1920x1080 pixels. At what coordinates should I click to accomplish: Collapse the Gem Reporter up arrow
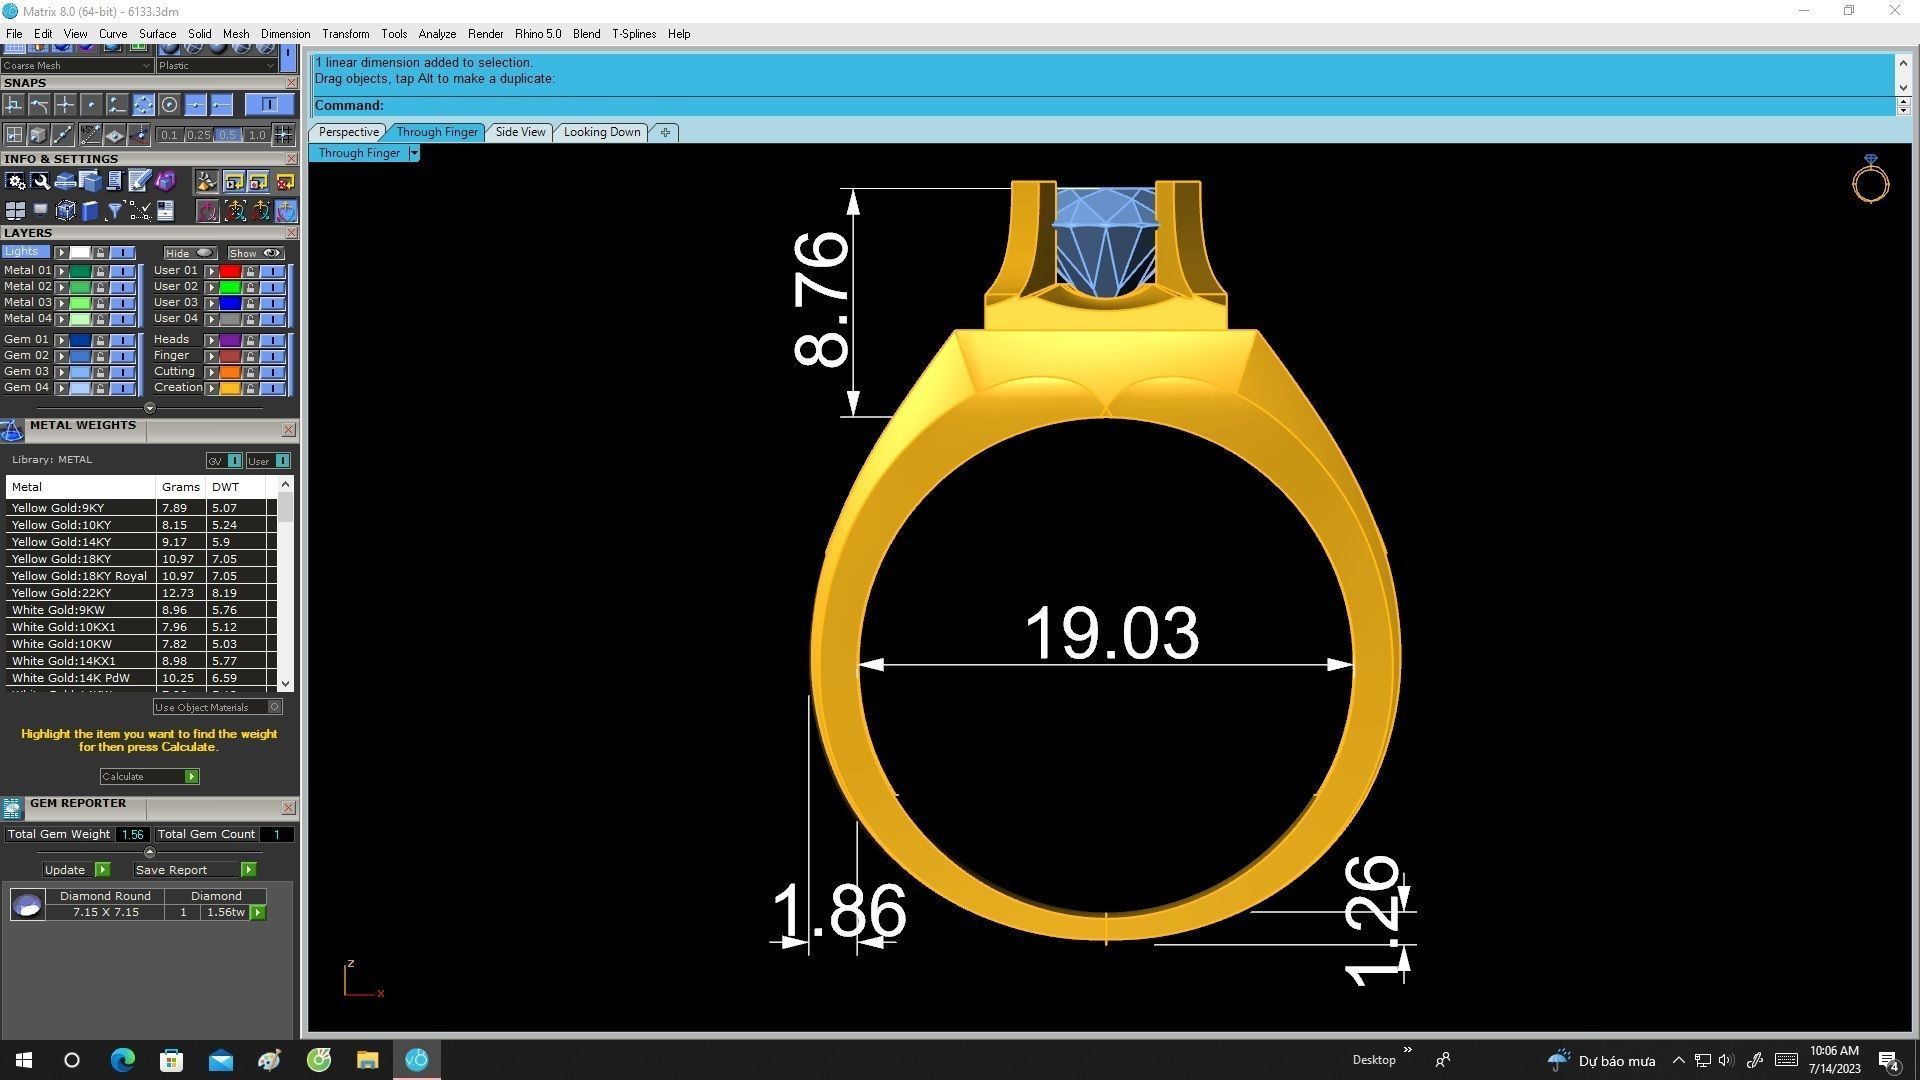149,853
